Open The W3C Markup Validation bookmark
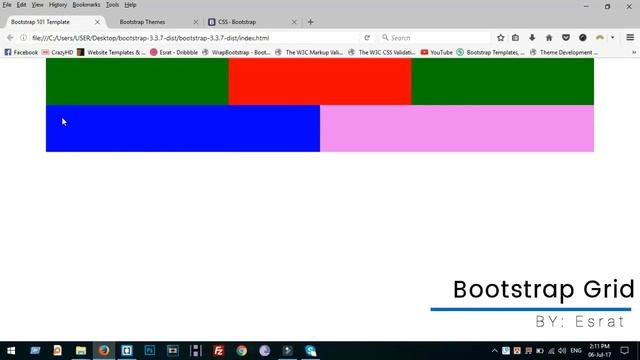This screenshot has width=640, height=360. coord(309,52)
